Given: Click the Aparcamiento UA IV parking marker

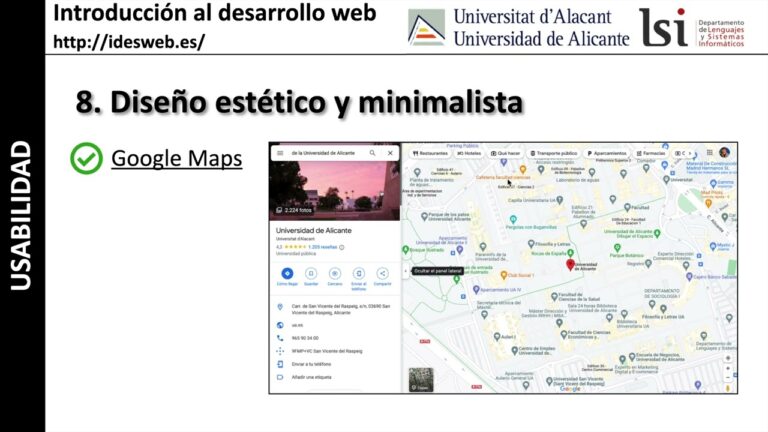Looking at the screenshot, I should point(476,290).
